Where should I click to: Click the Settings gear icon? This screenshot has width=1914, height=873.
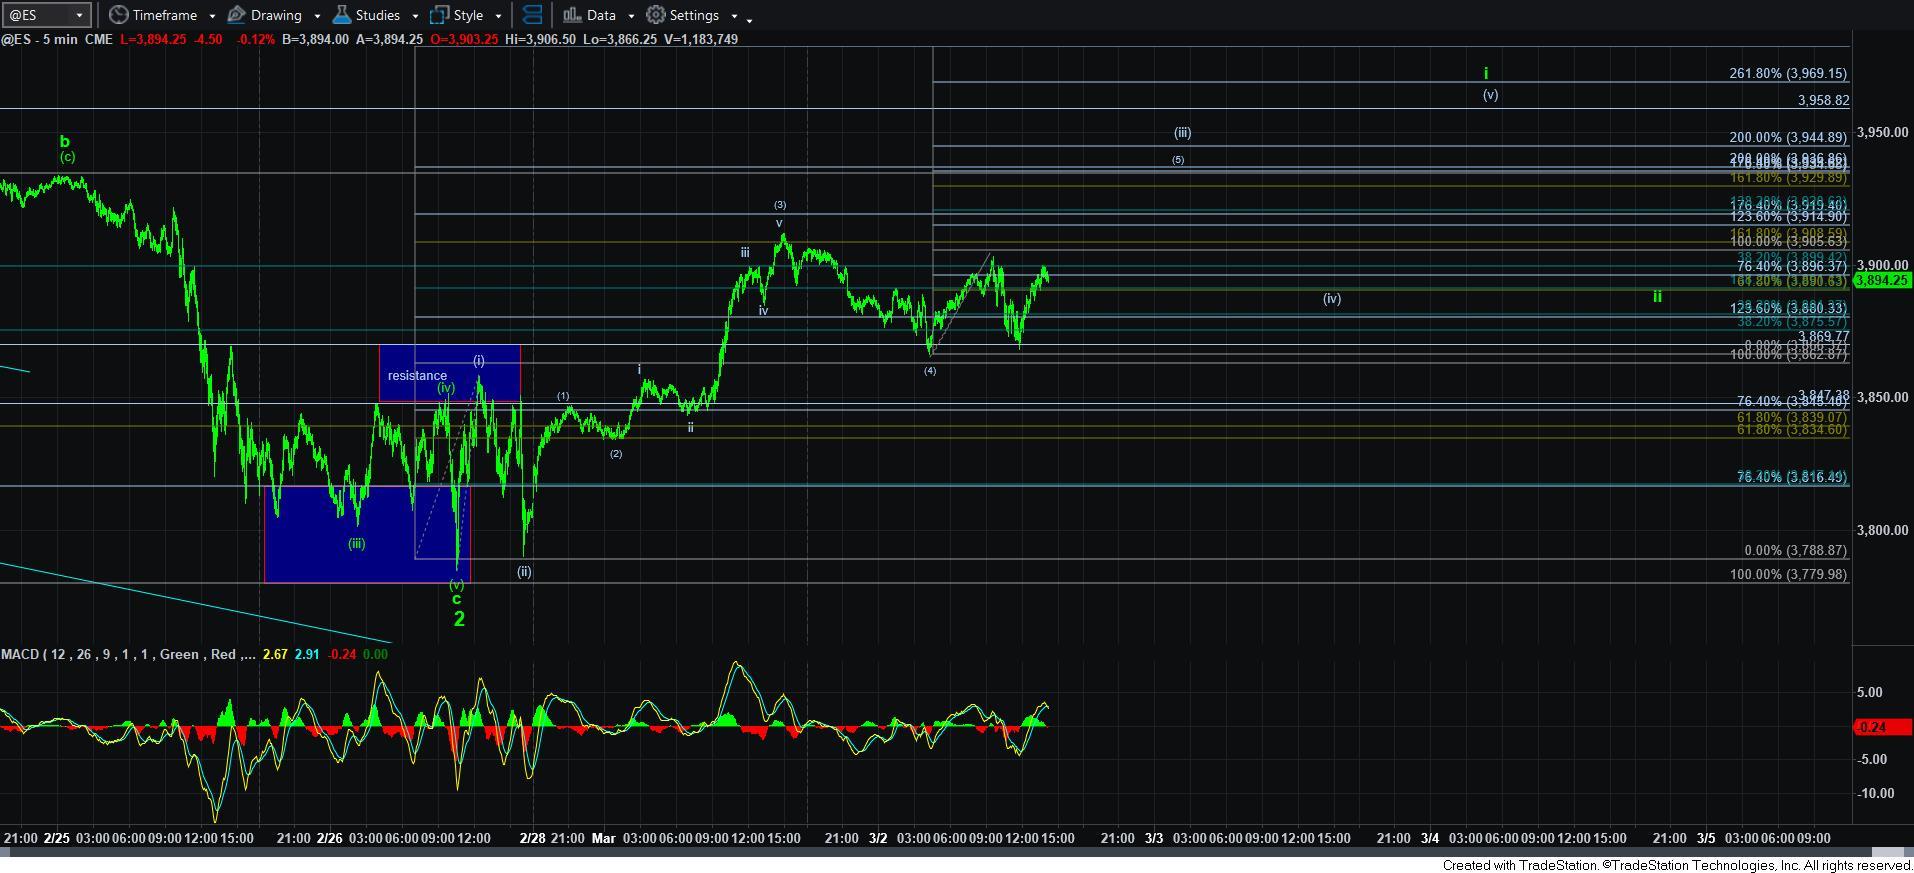(656, 15)
